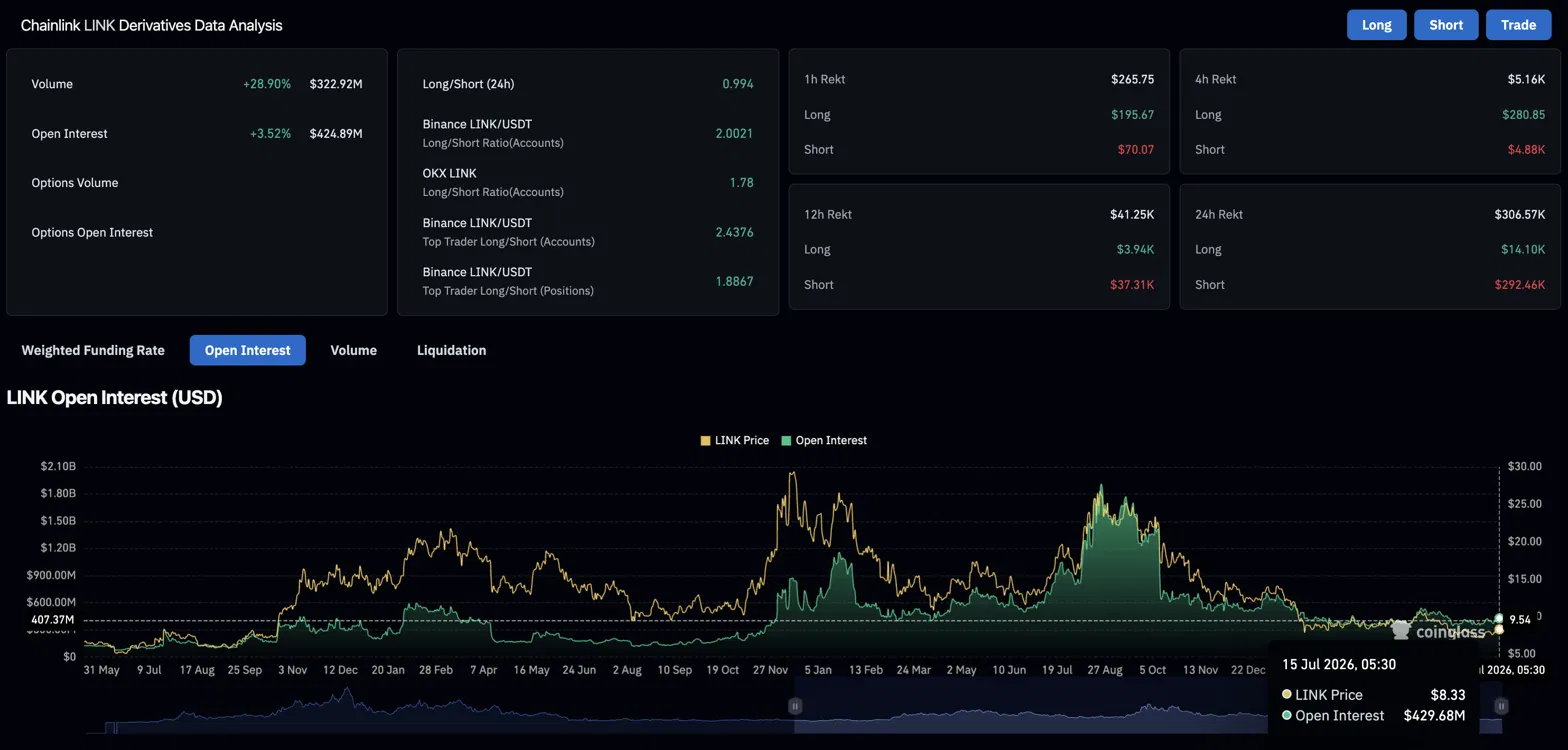Click the Short button at top right
Image resolution: width=1568 pixels, height=750 pixels.
click(x=1446, y=25)
